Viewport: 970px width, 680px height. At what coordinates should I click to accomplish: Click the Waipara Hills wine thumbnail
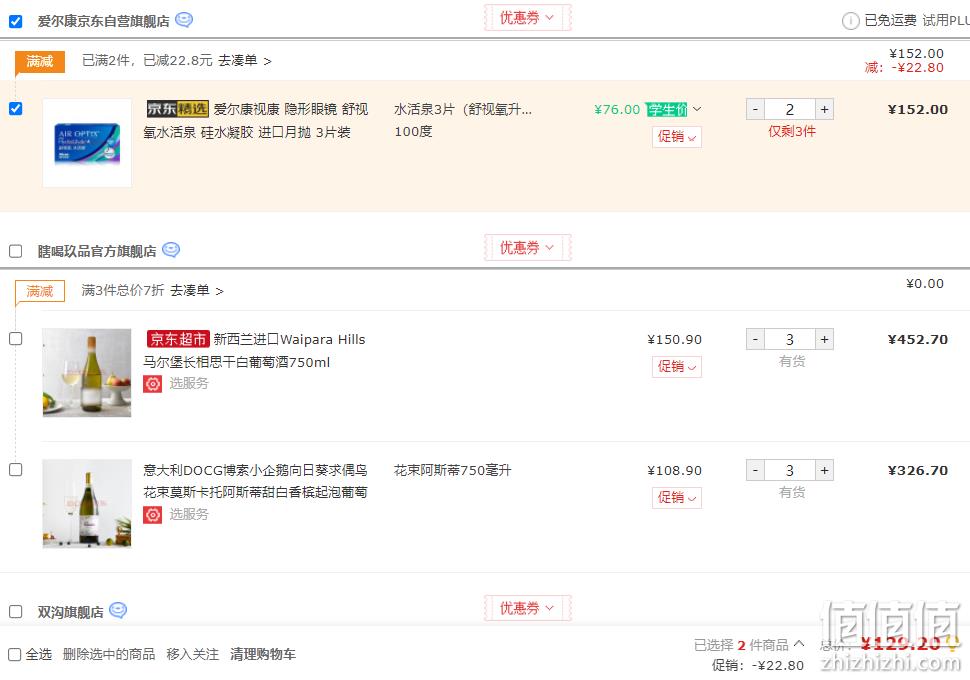point(87,372)
